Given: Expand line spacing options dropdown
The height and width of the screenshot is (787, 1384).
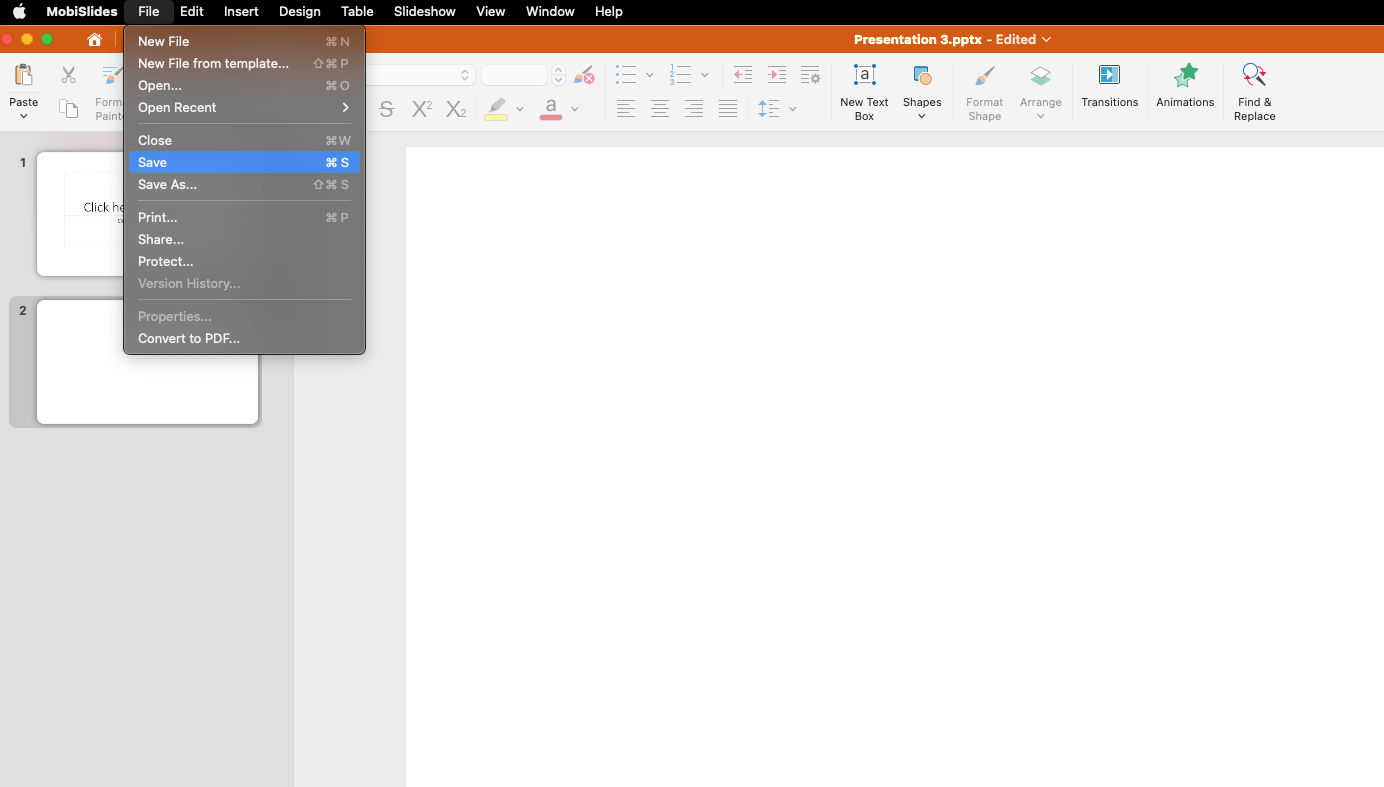Looking at the screenshot, I should (792, 109).
